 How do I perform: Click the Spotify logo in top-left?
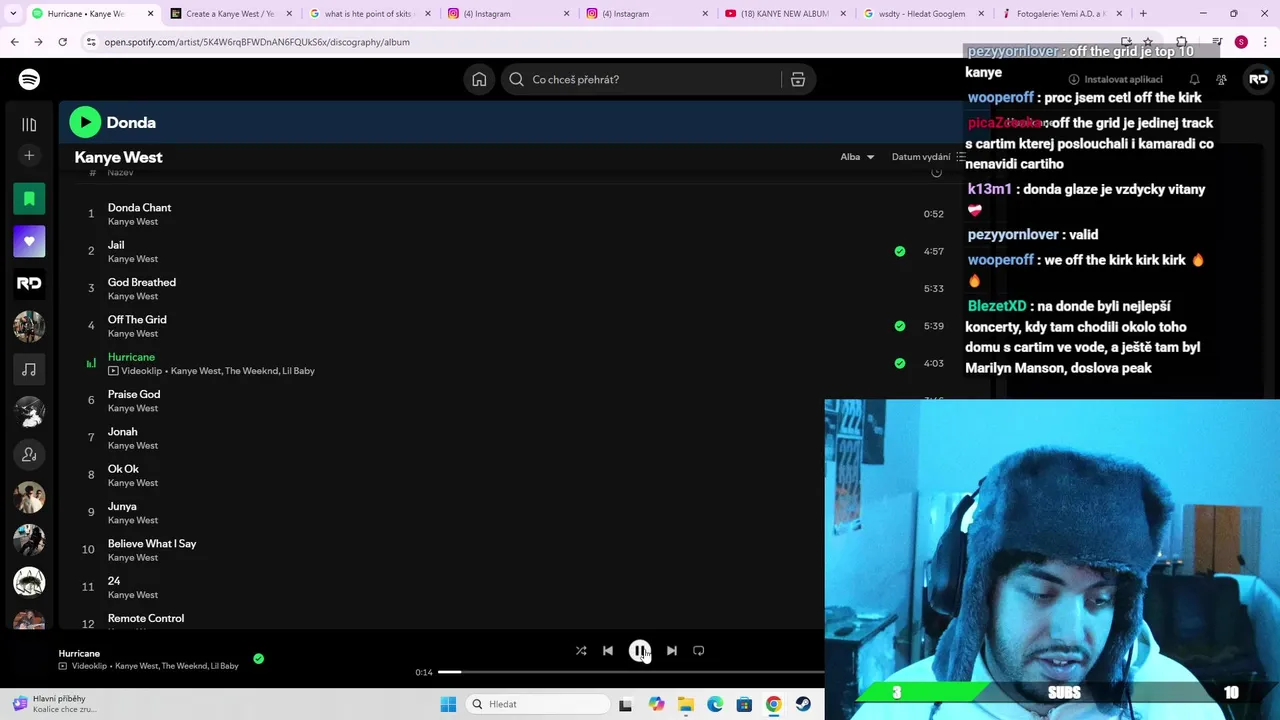pos(29,79)
